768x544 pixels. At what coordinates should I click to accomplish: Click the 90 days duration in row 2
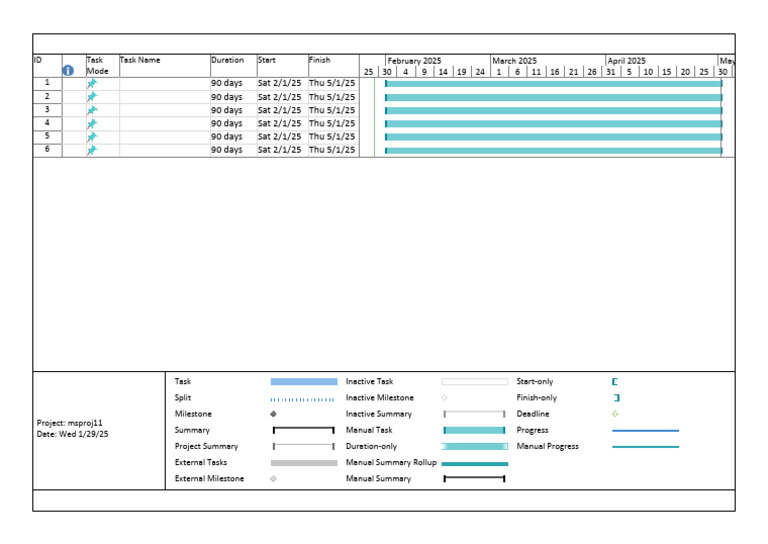coord(226,97)
